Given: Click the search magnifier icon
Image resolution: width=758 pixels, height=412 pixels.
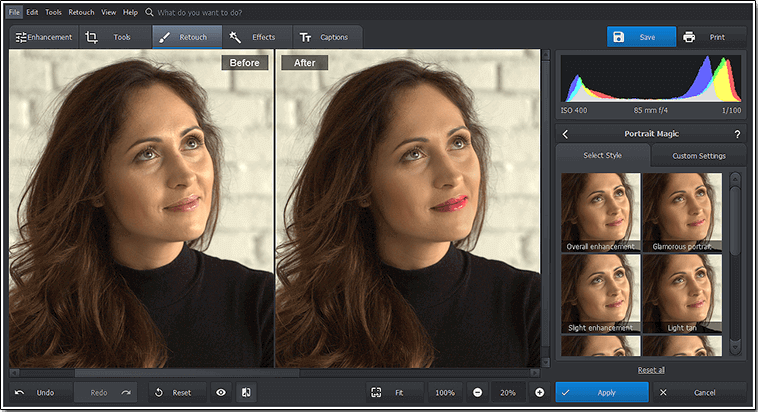Looking at the screenshot, I should (x=149, y=13).
